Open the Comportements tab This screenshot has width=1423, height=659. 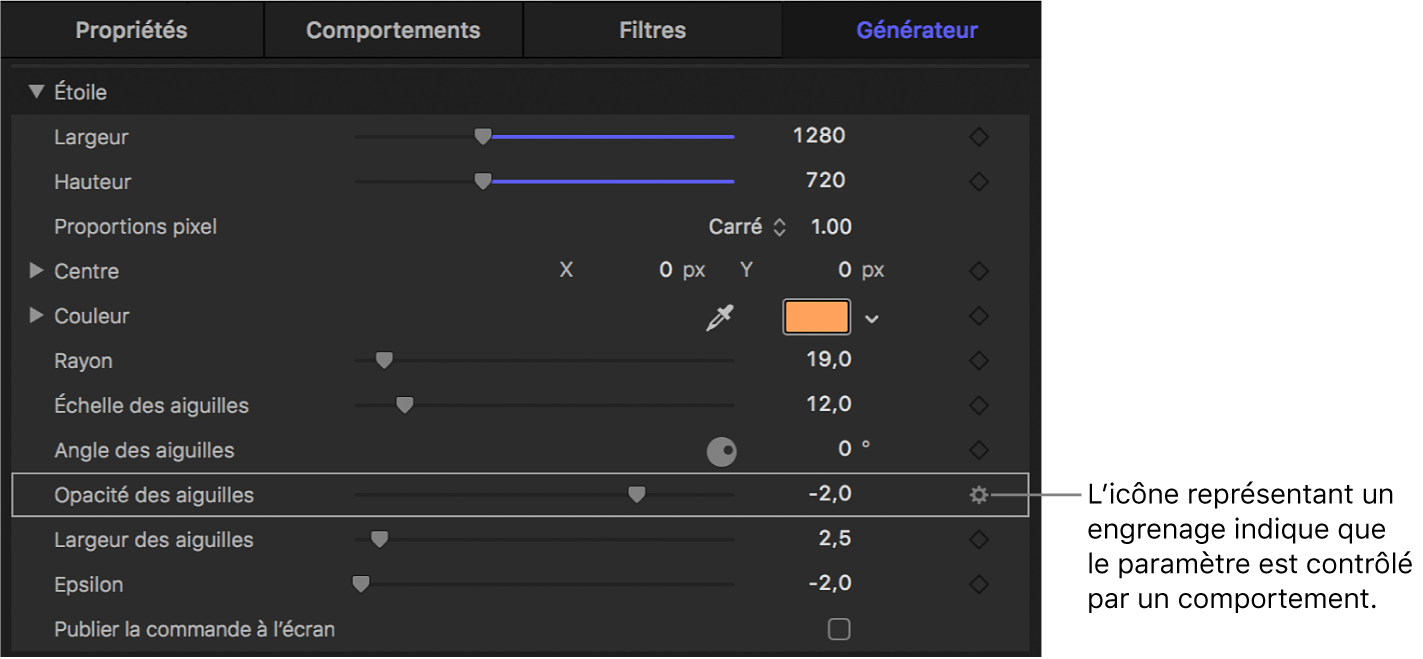tap(393, 30)
